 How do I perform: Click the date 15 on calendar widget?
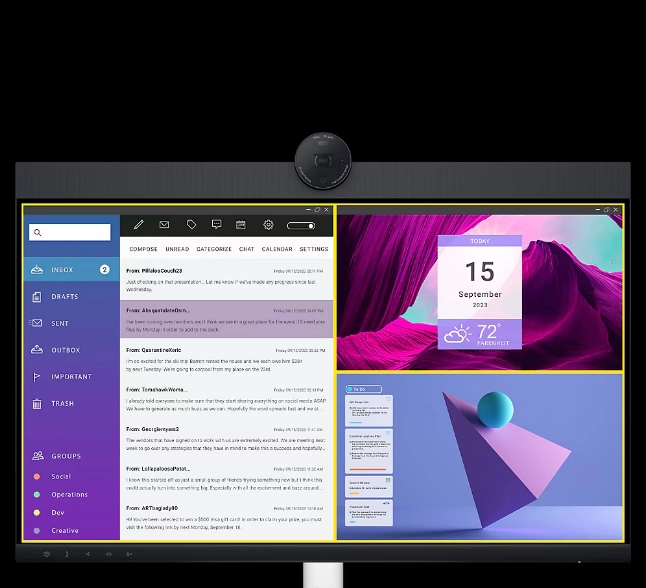tap(480, 272)
